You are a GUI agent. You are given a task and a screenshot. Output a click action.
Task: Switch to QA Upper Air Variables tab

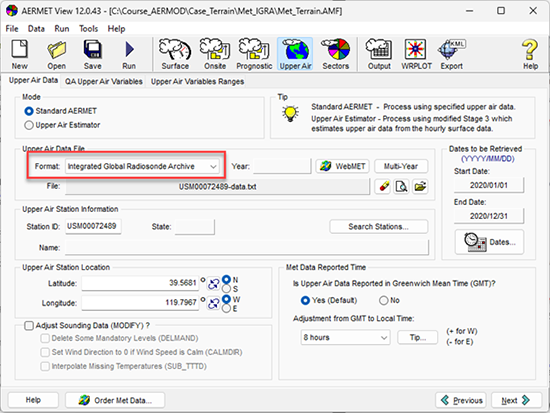click(104, 81)
